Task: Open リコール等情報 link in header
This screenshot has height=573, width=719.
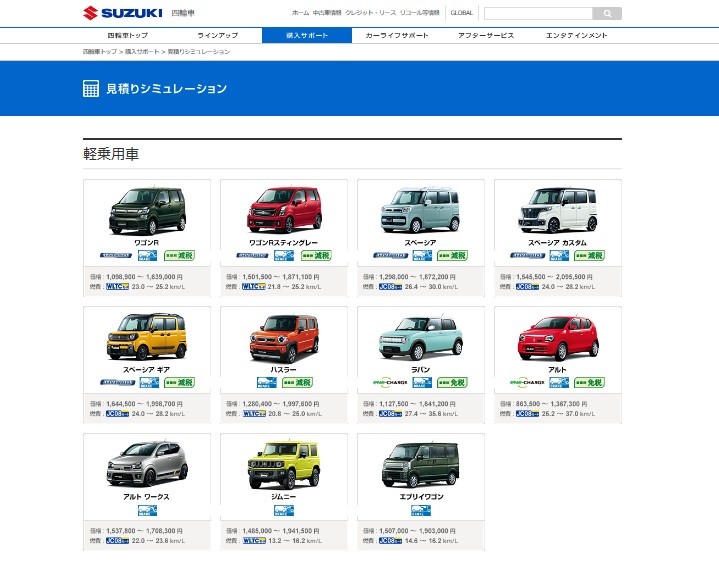Action: tap(420, 13)
